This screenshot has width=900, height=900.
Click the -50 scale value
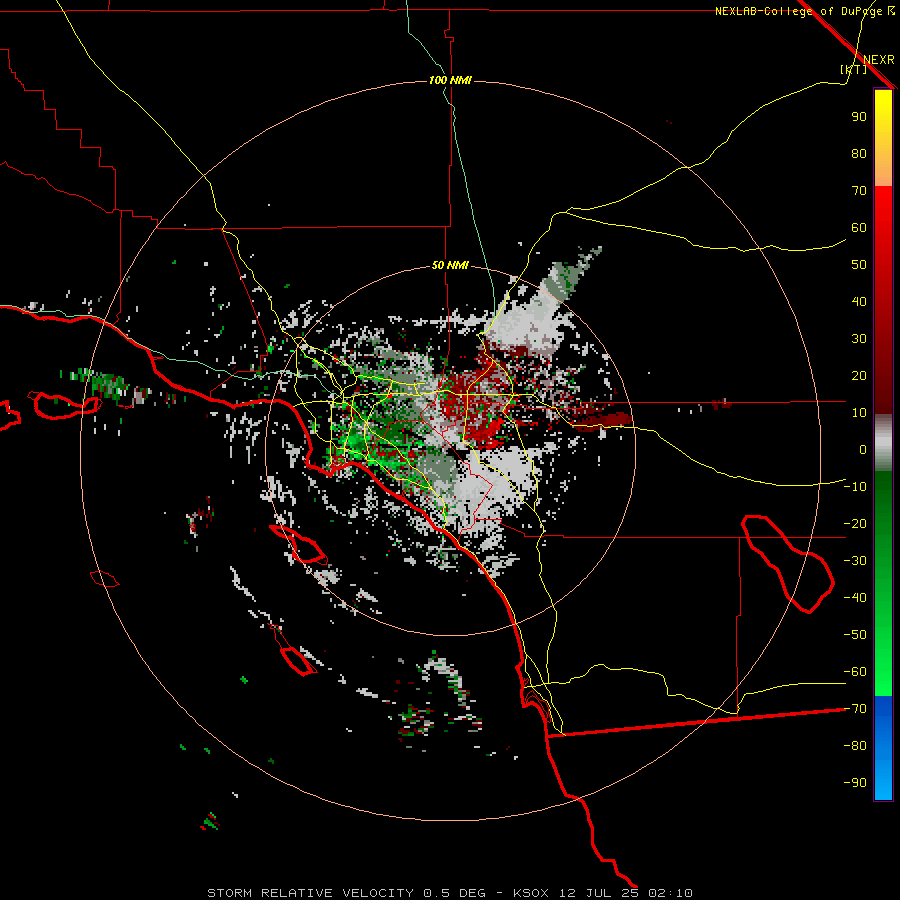(x=855, y=634)
